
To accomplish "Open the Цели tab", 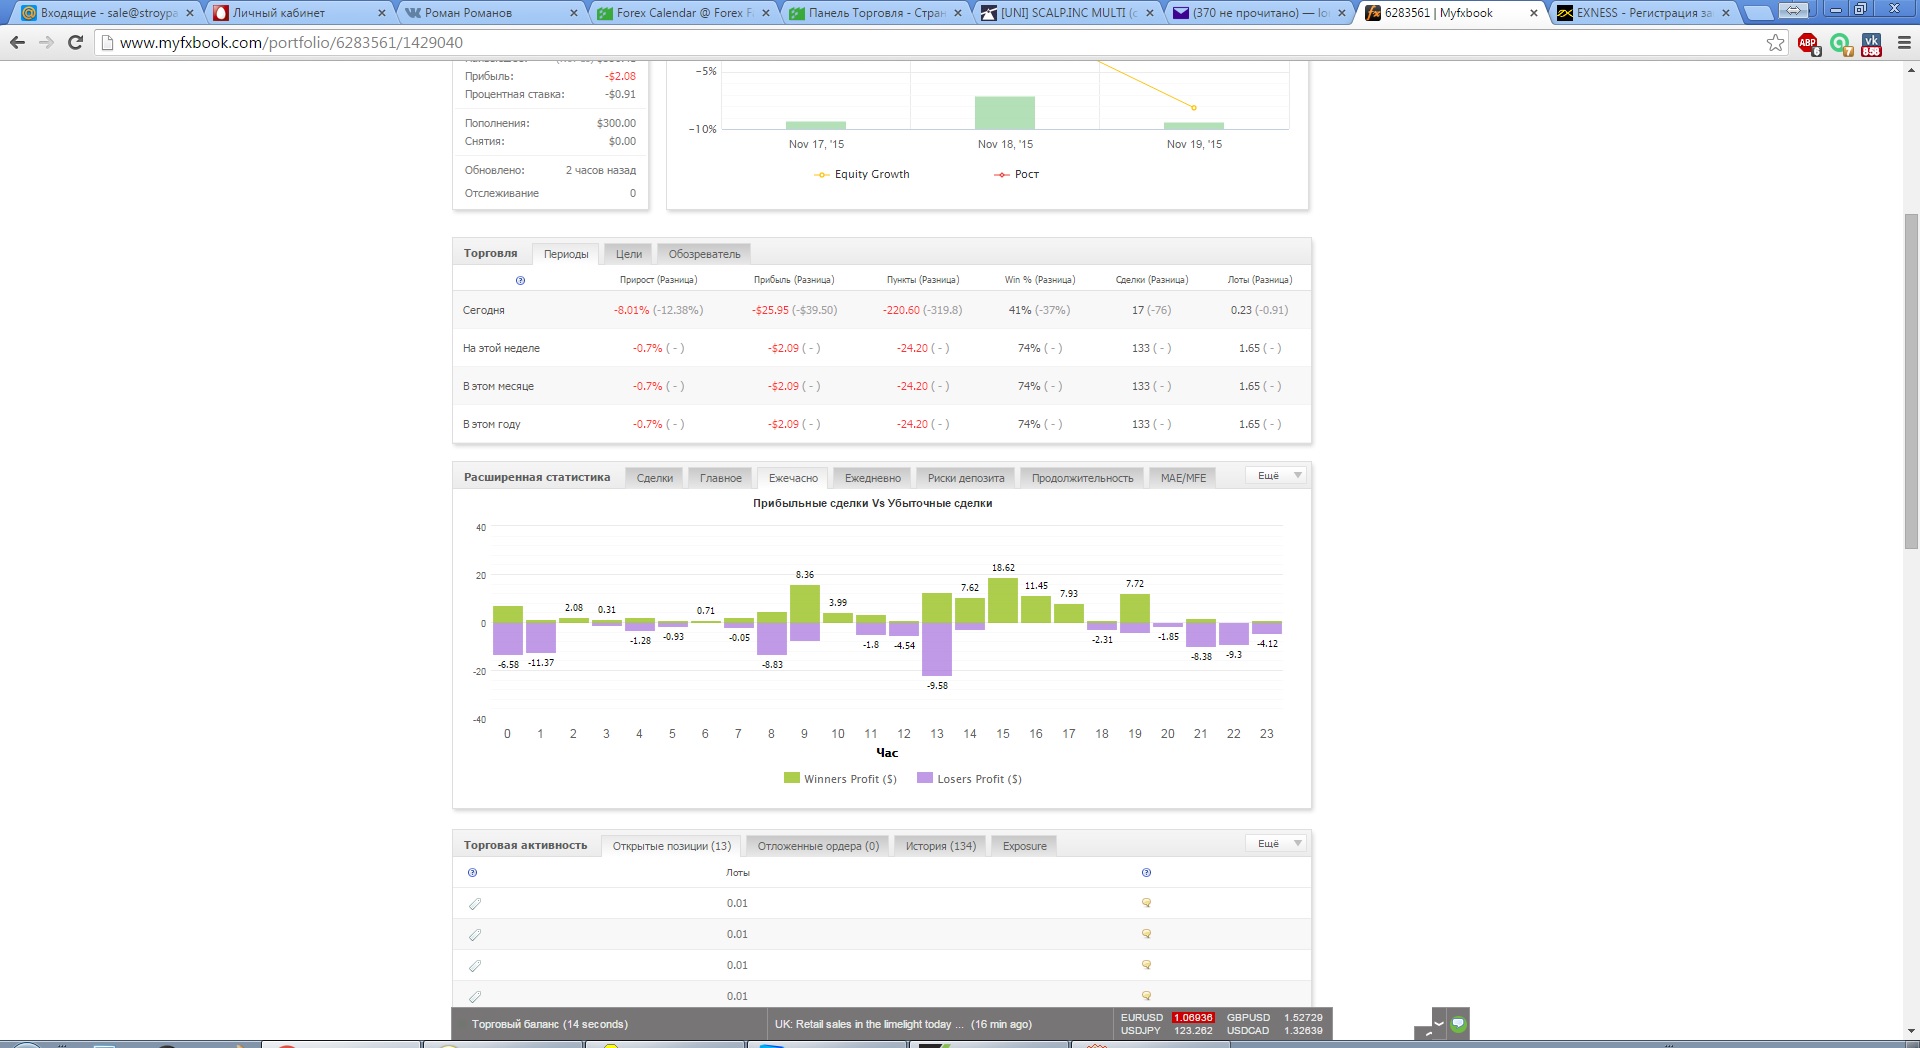I will point(629,254).
